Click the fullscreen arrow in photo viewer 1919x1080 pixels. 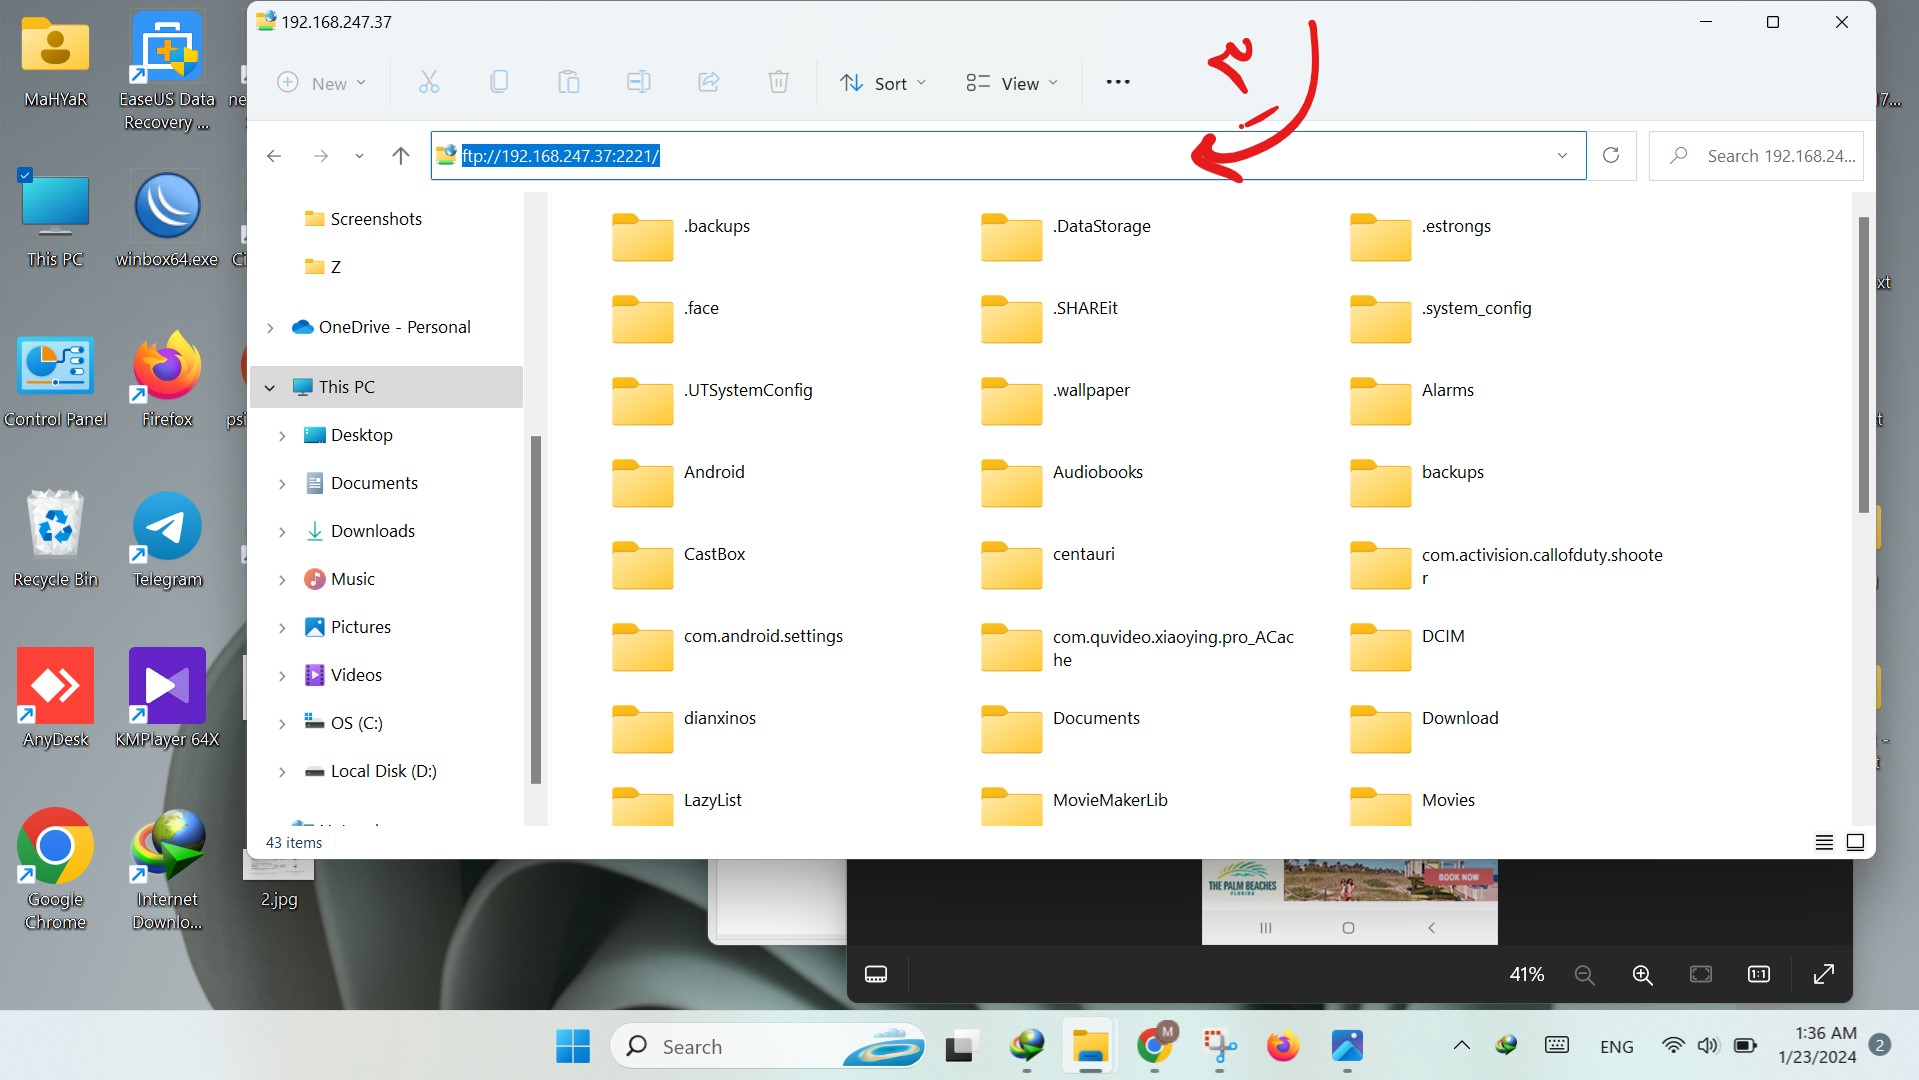coord(1824,974)
